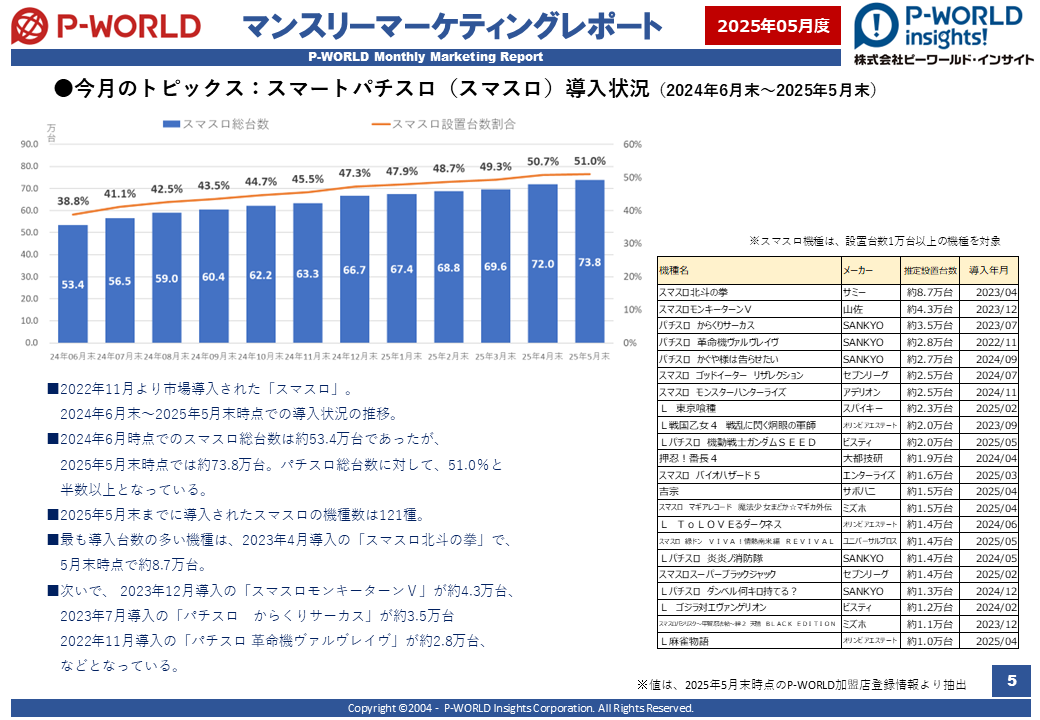Click the 47.3% data label on the line

(355, 173)
